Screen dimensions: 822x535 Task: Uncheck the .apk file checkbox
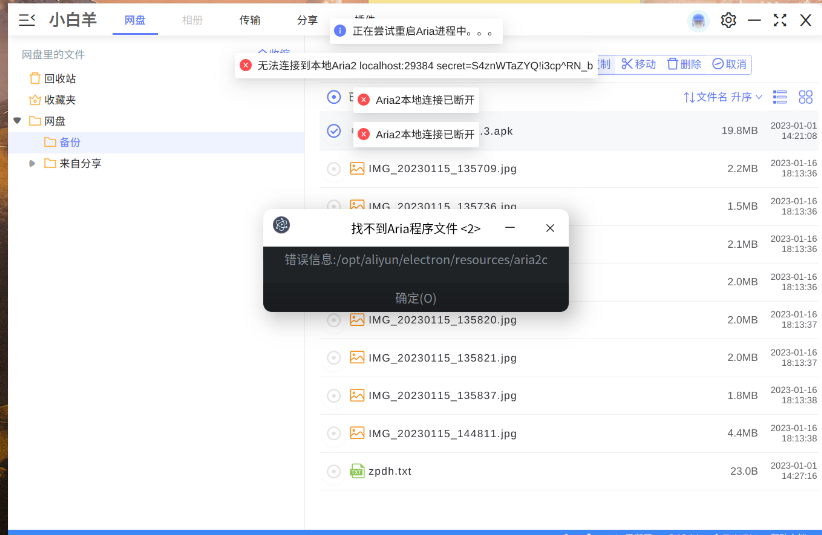click(x=334, y=131)
